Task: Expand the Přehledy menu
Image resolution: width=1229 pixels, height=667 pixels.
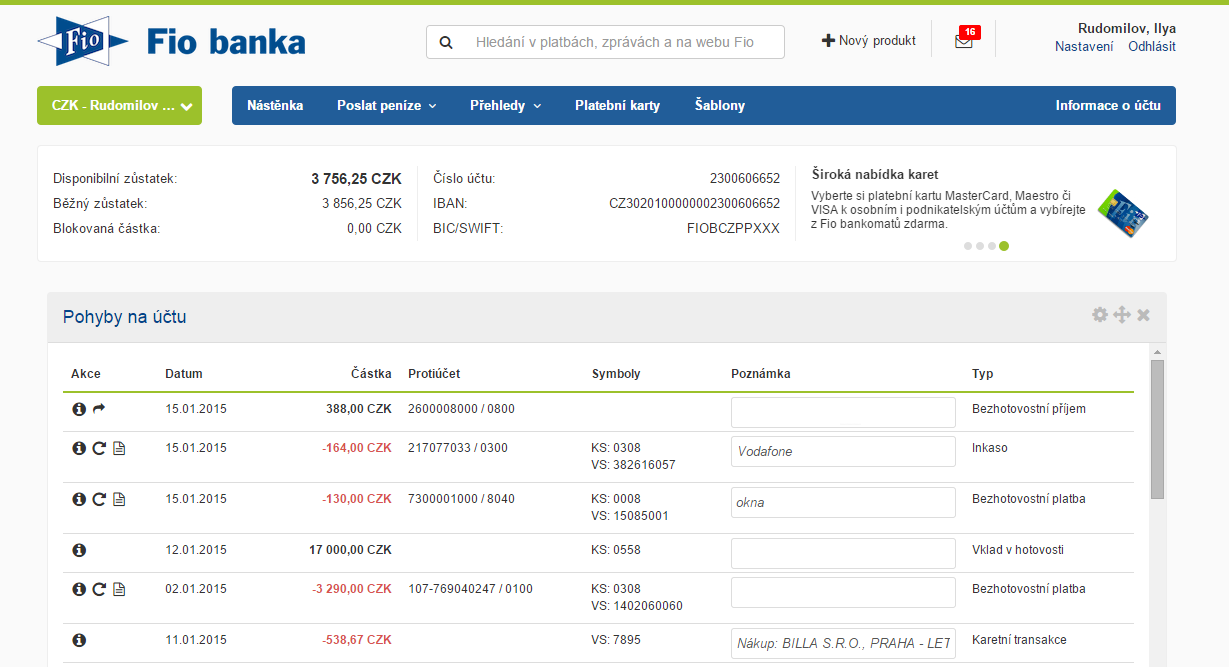Action: point(505,105)
